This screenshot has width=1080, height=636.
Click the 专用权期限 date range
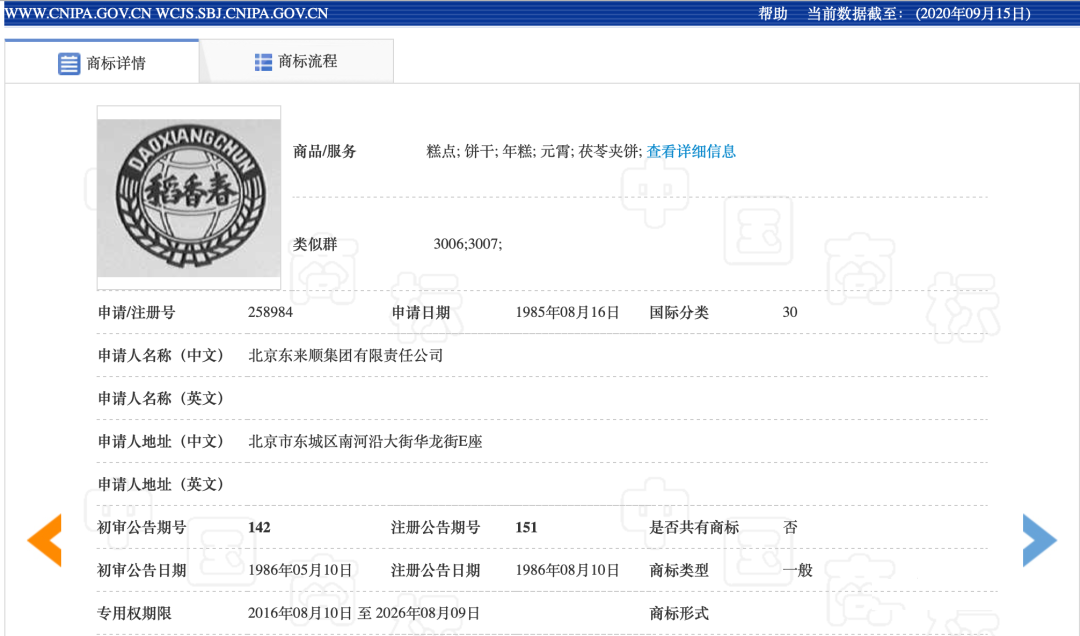tap(363, 613)
